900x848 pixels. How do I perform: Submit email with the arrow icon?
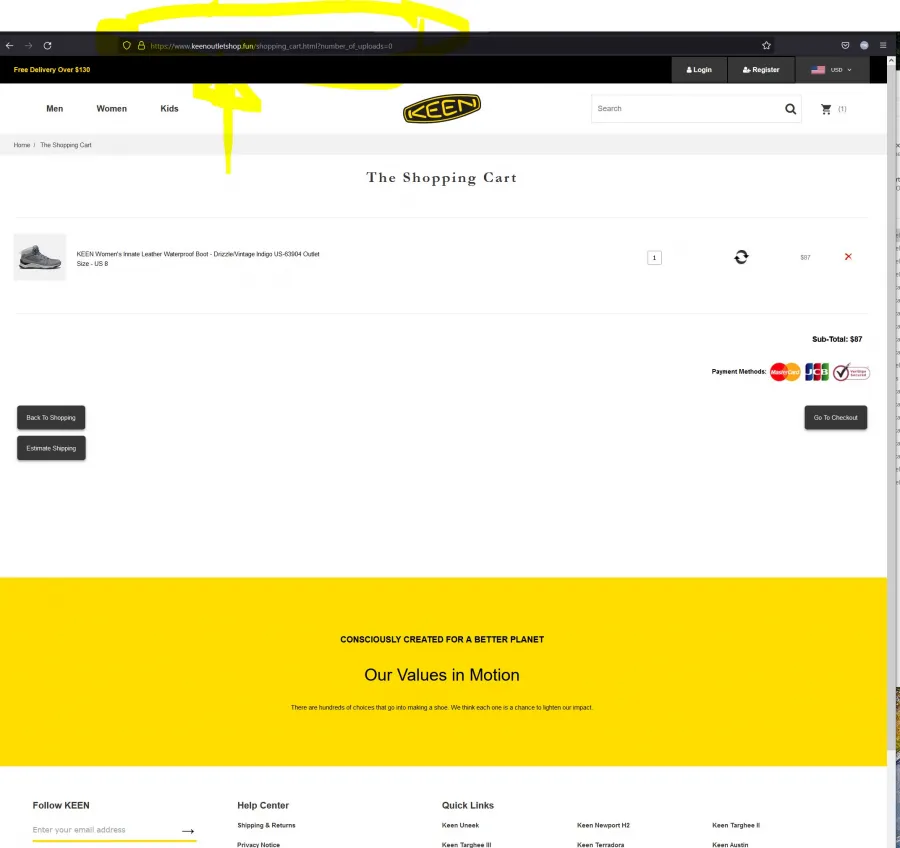tap(188, 831)
